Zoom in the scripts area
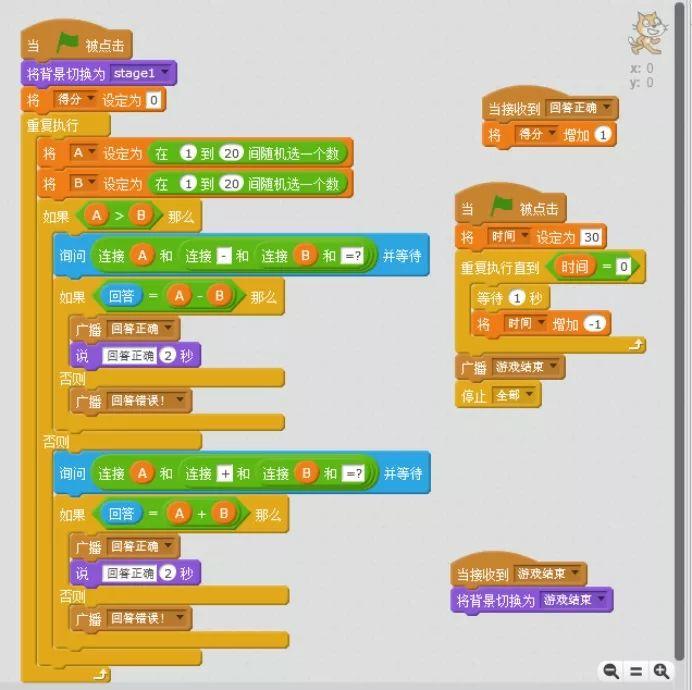 click(661, 671)
